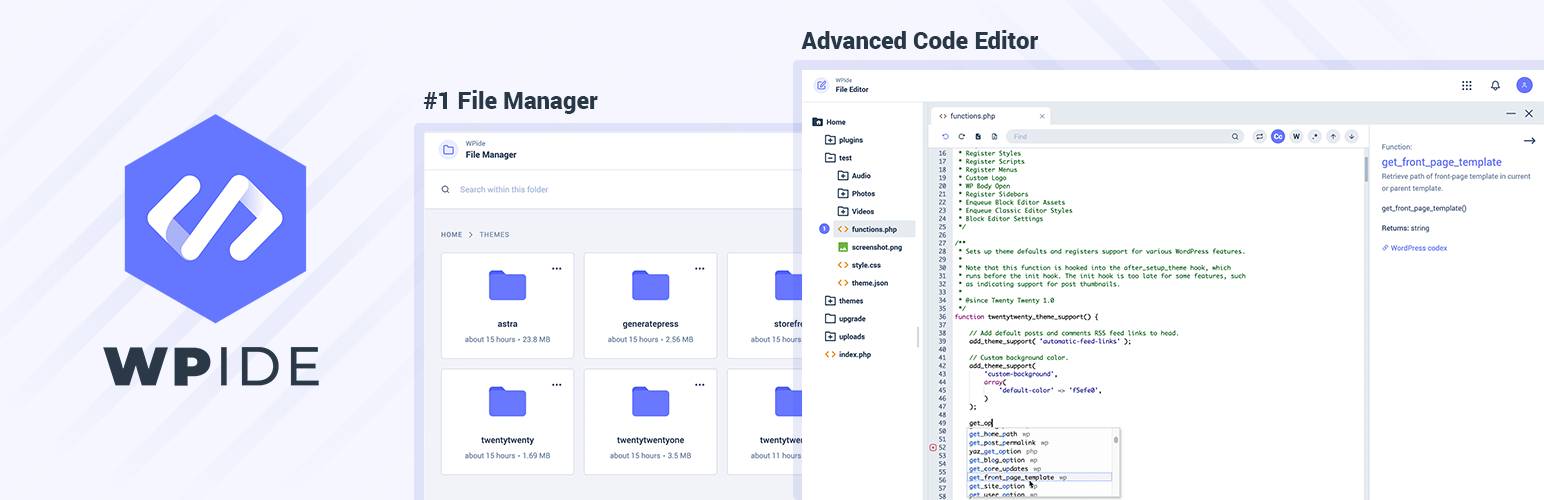Go to HOME in breadcrumb
The image size is (1544, 500).
coord(452,235)
